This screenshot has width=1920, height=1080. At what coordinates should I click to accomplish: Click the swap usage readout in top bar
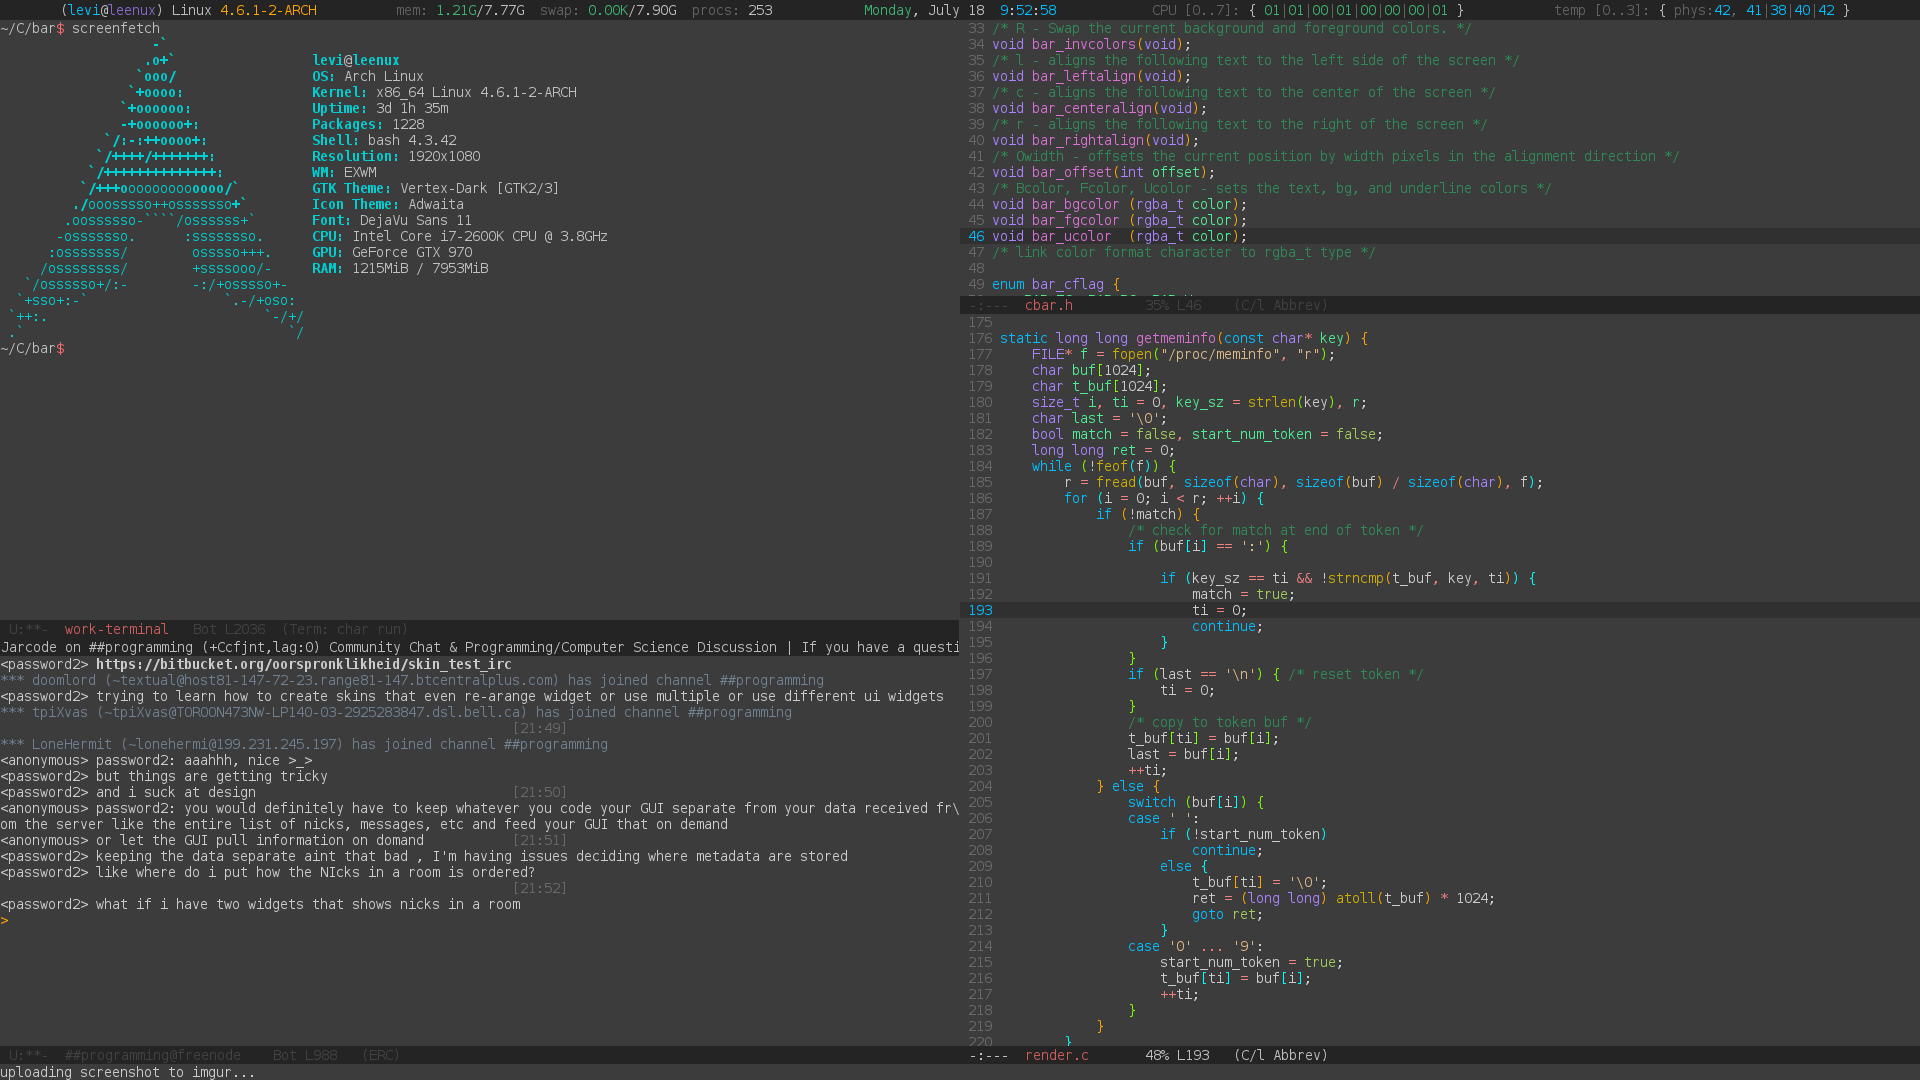pos(608,10)
